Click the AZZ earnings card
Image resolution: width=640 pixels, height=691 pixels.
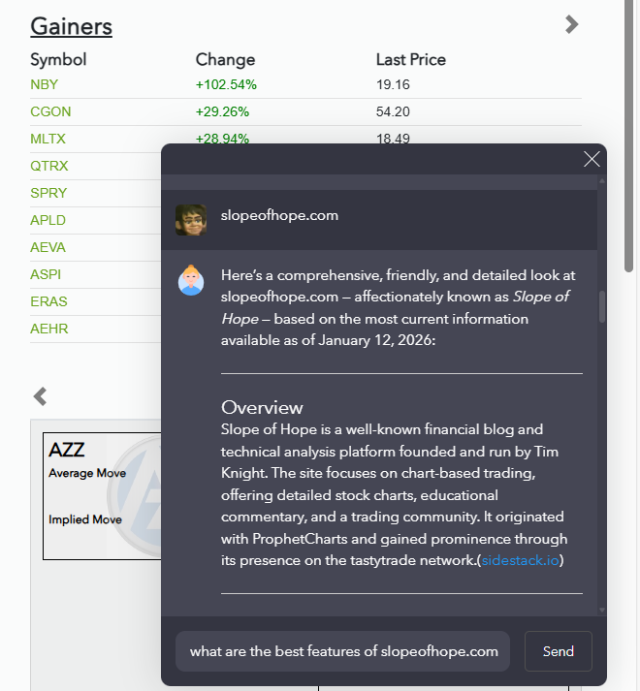tap(100, 496)
